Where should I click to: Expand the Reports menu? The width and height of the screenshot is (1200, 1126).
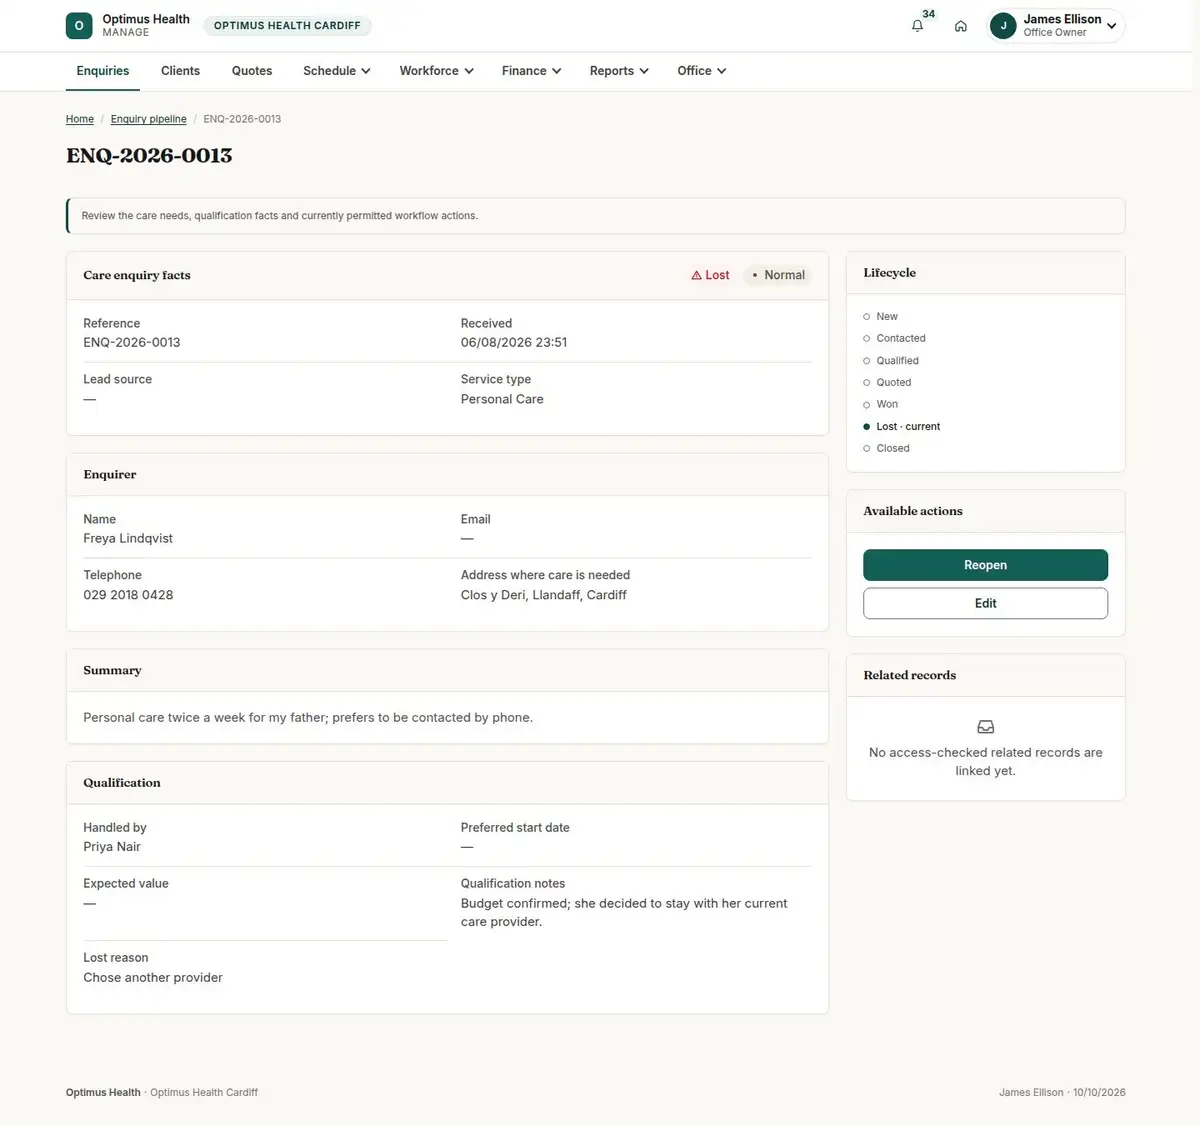coord(619,71)
